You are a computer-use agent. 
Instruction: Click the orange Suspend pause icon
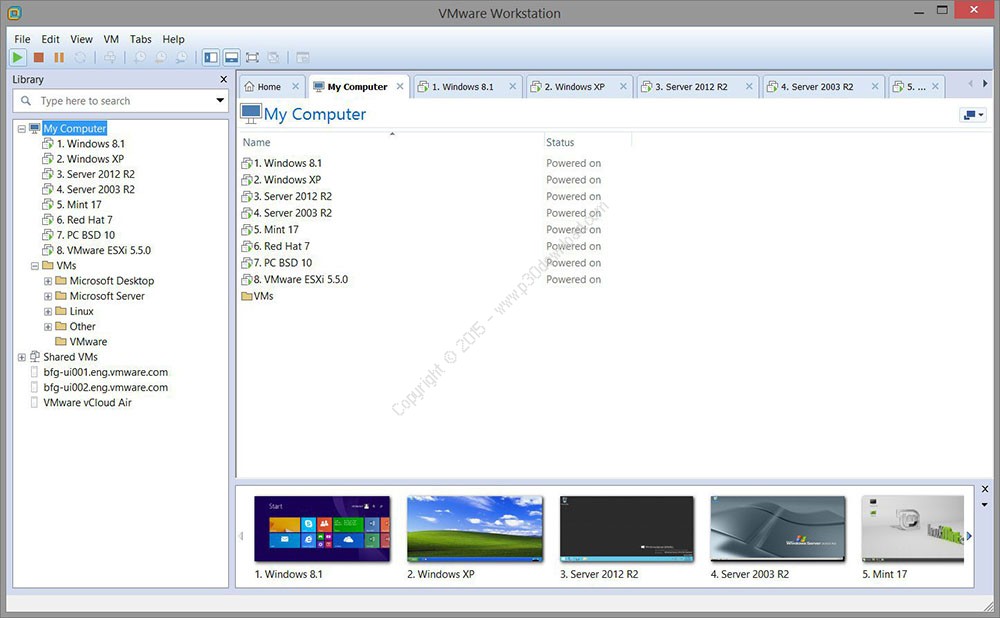point(59,58)
